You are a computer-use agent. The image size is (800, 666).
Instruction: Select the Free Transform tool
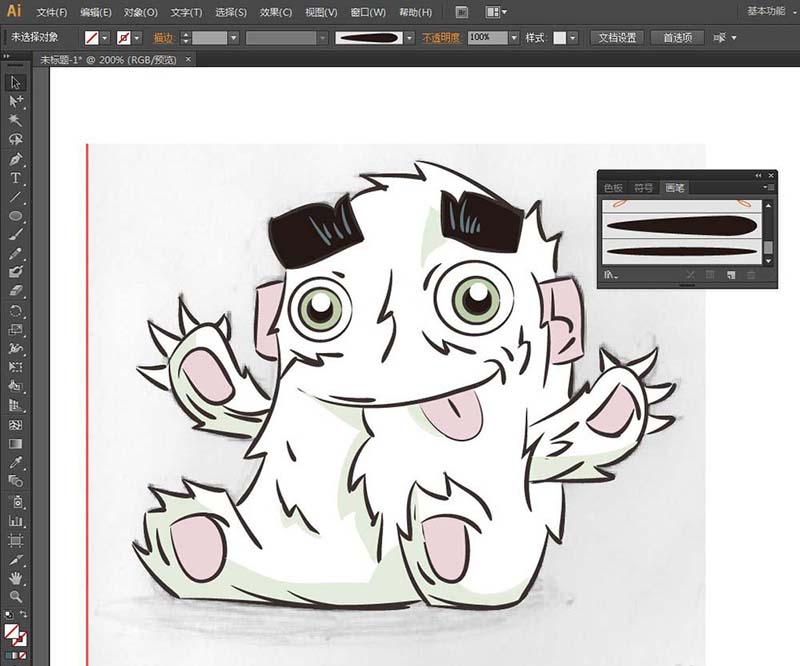(15, 367)
